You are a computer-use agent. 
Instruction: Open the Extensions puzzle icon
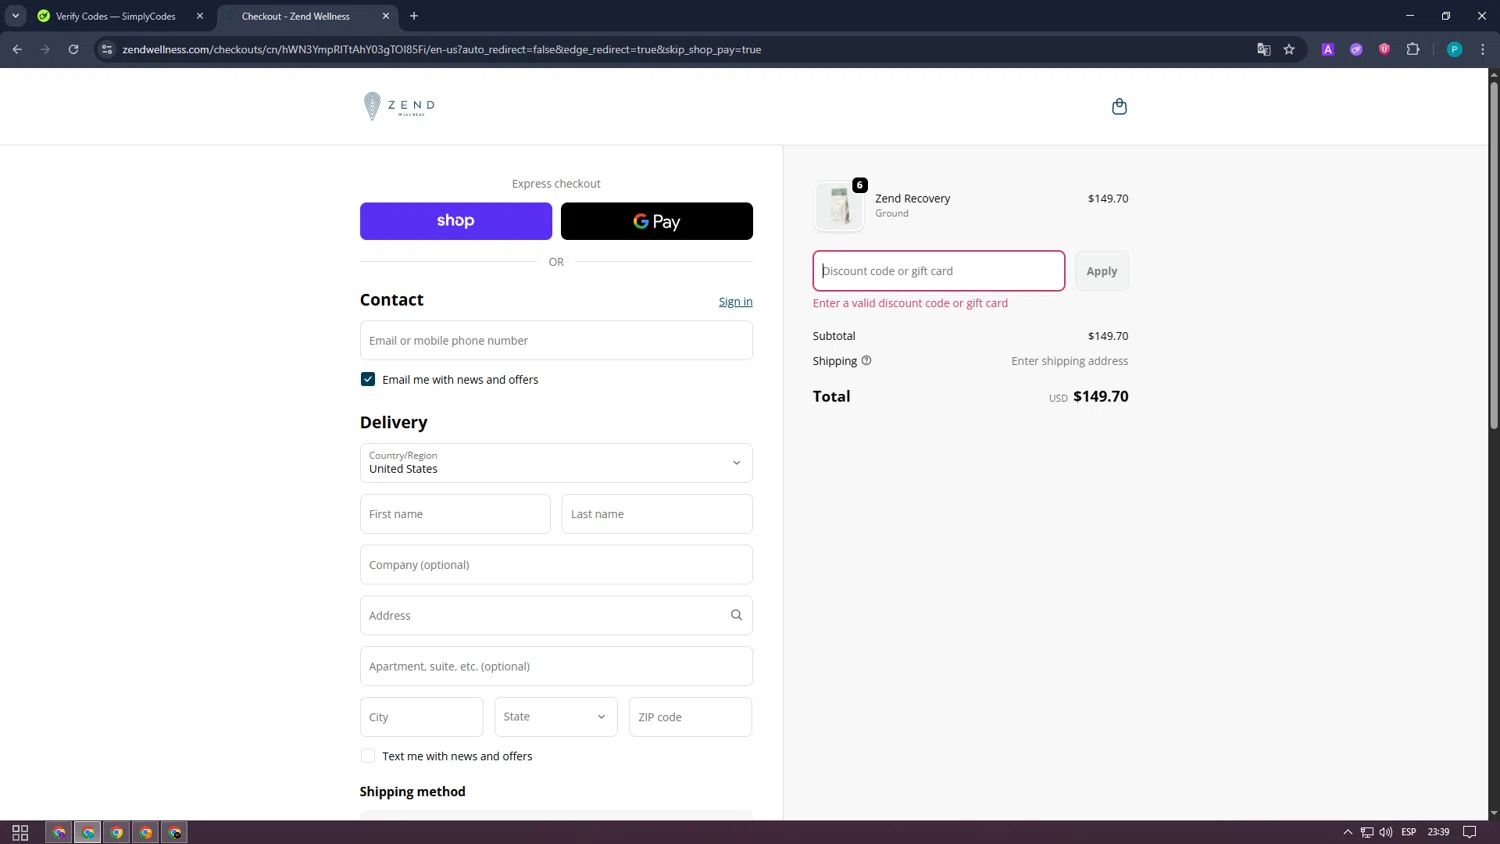click(x=1413, y=49)
